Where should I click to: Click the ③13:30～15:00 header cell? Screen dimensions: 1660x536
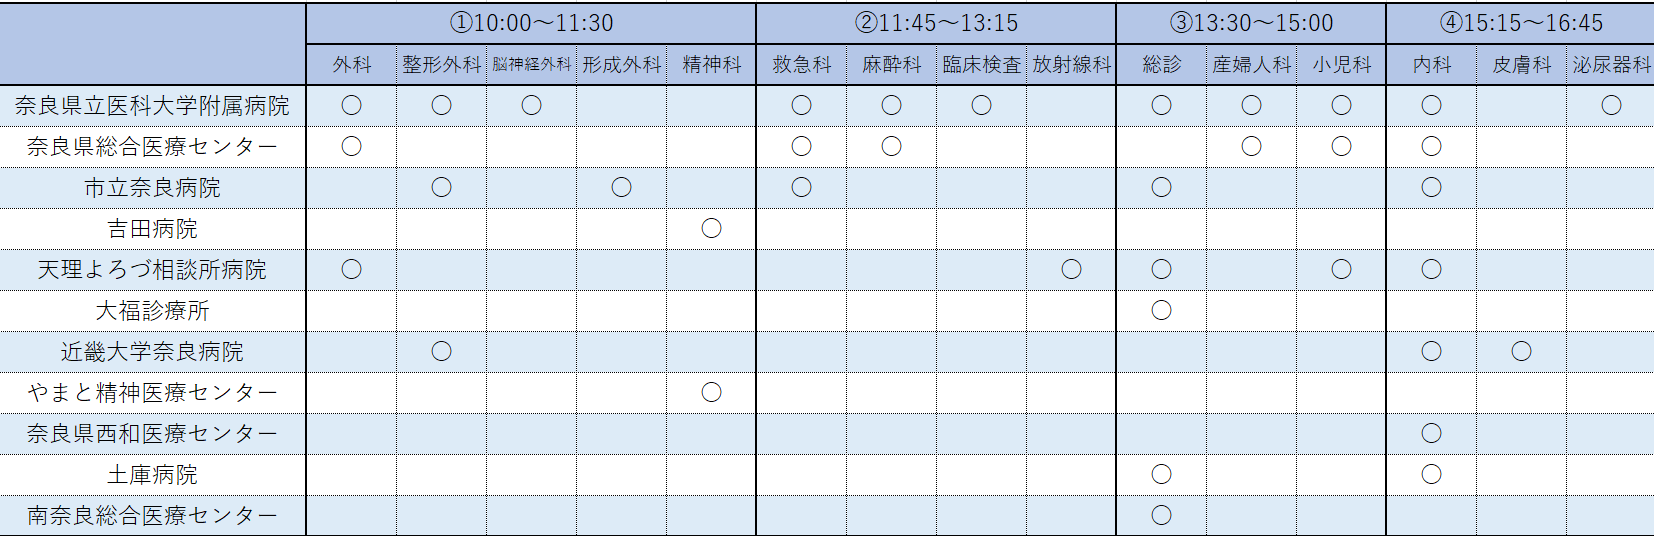point(1251,23)
